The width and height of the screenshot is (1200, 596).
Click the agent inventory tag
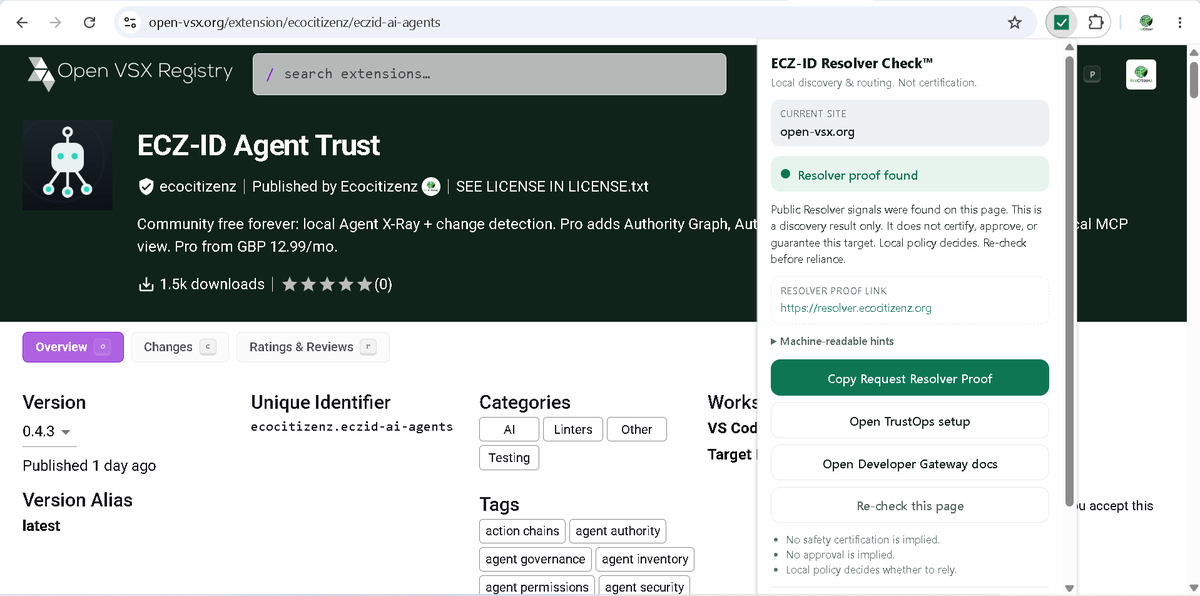click(x=645, y=559)
